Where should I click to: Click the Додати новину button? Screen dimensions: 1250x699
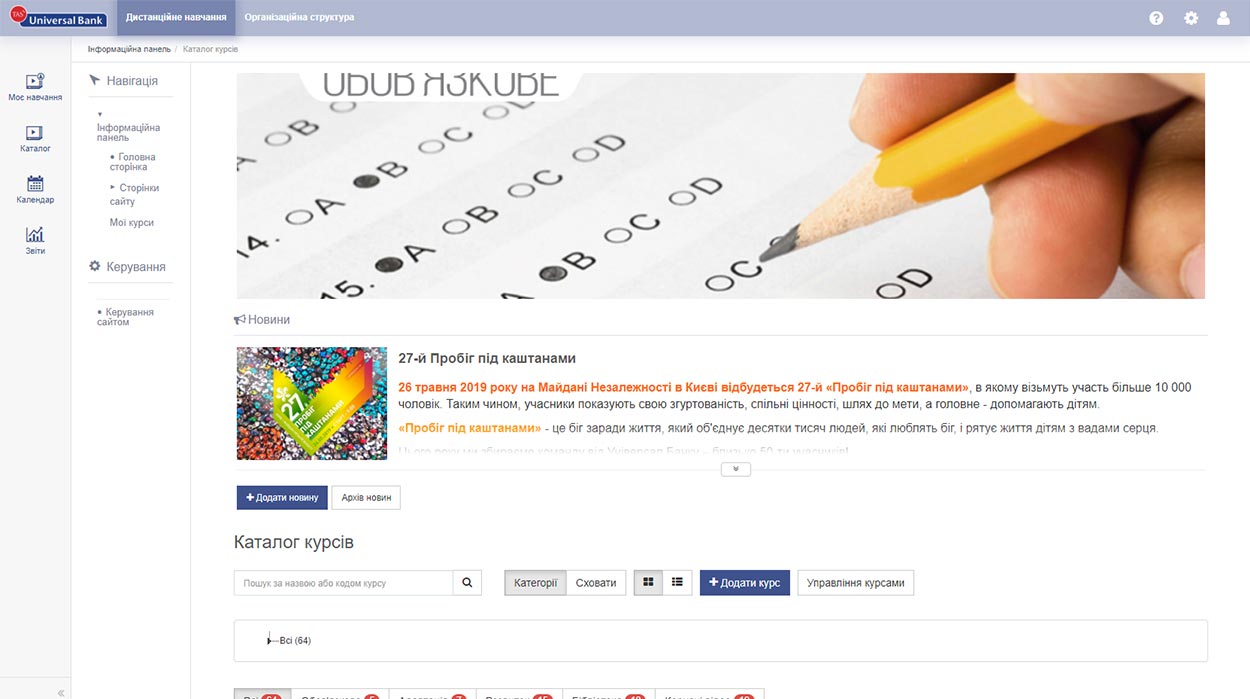[282, 498]
